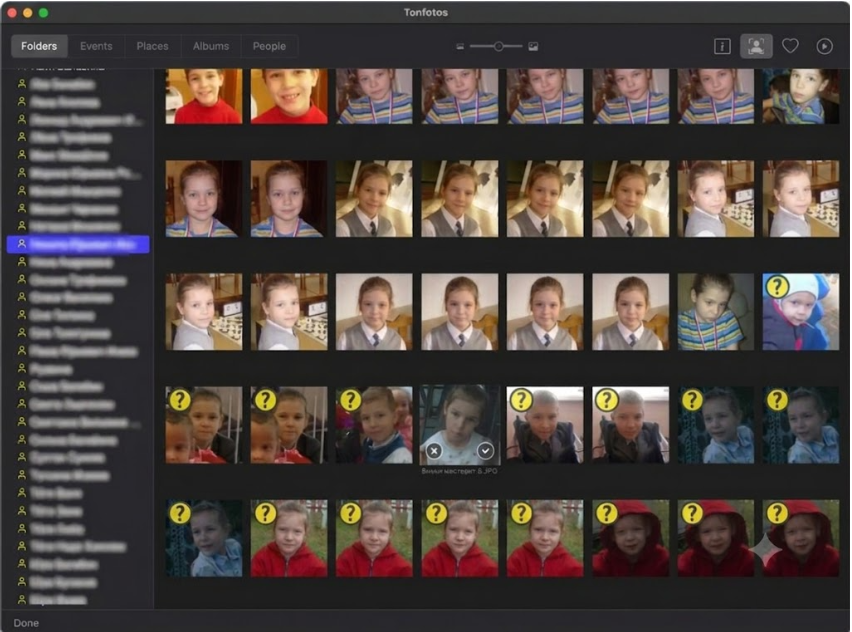Image resolution: width=852 pixels, height=632 pixels.
Task: Click the question badge on the white-hat toddler
Action: tap(777, 286)
